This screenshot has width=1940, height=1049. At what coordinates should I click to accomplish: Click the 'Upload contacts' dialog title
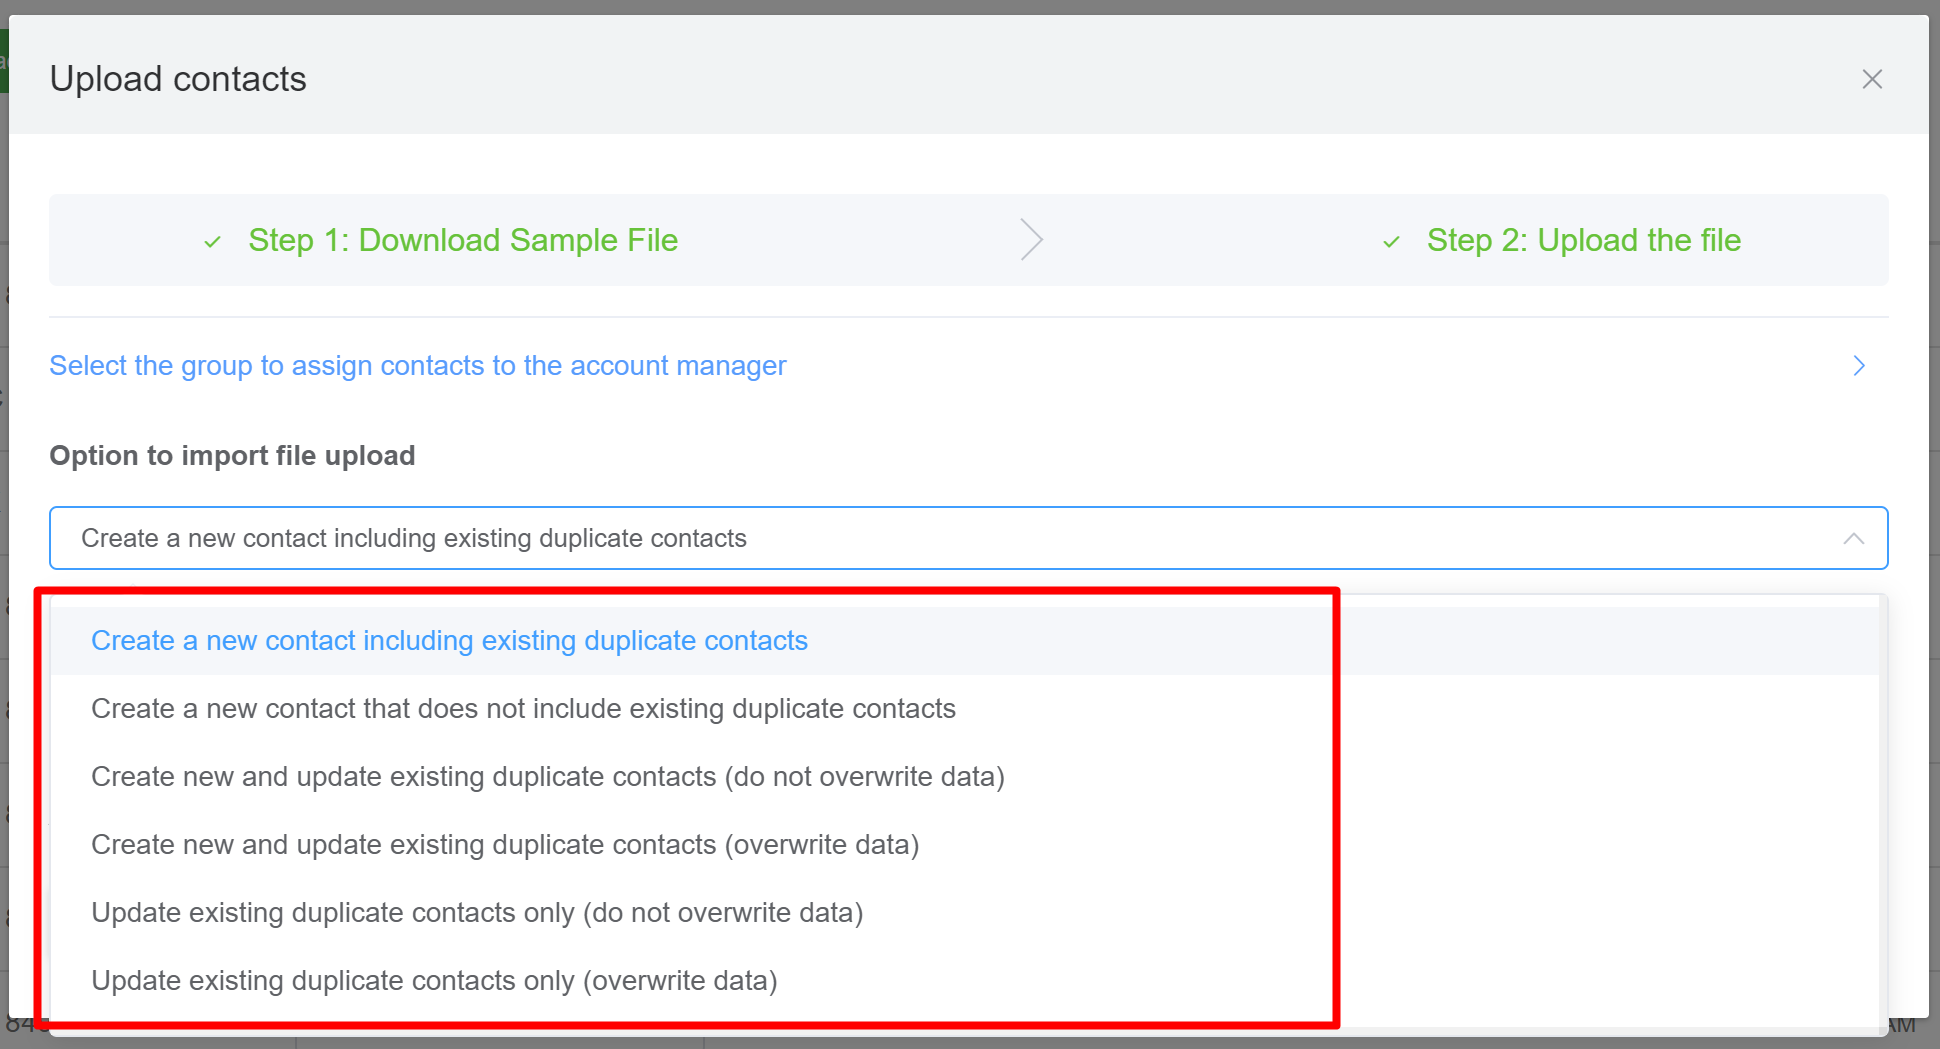178,79
